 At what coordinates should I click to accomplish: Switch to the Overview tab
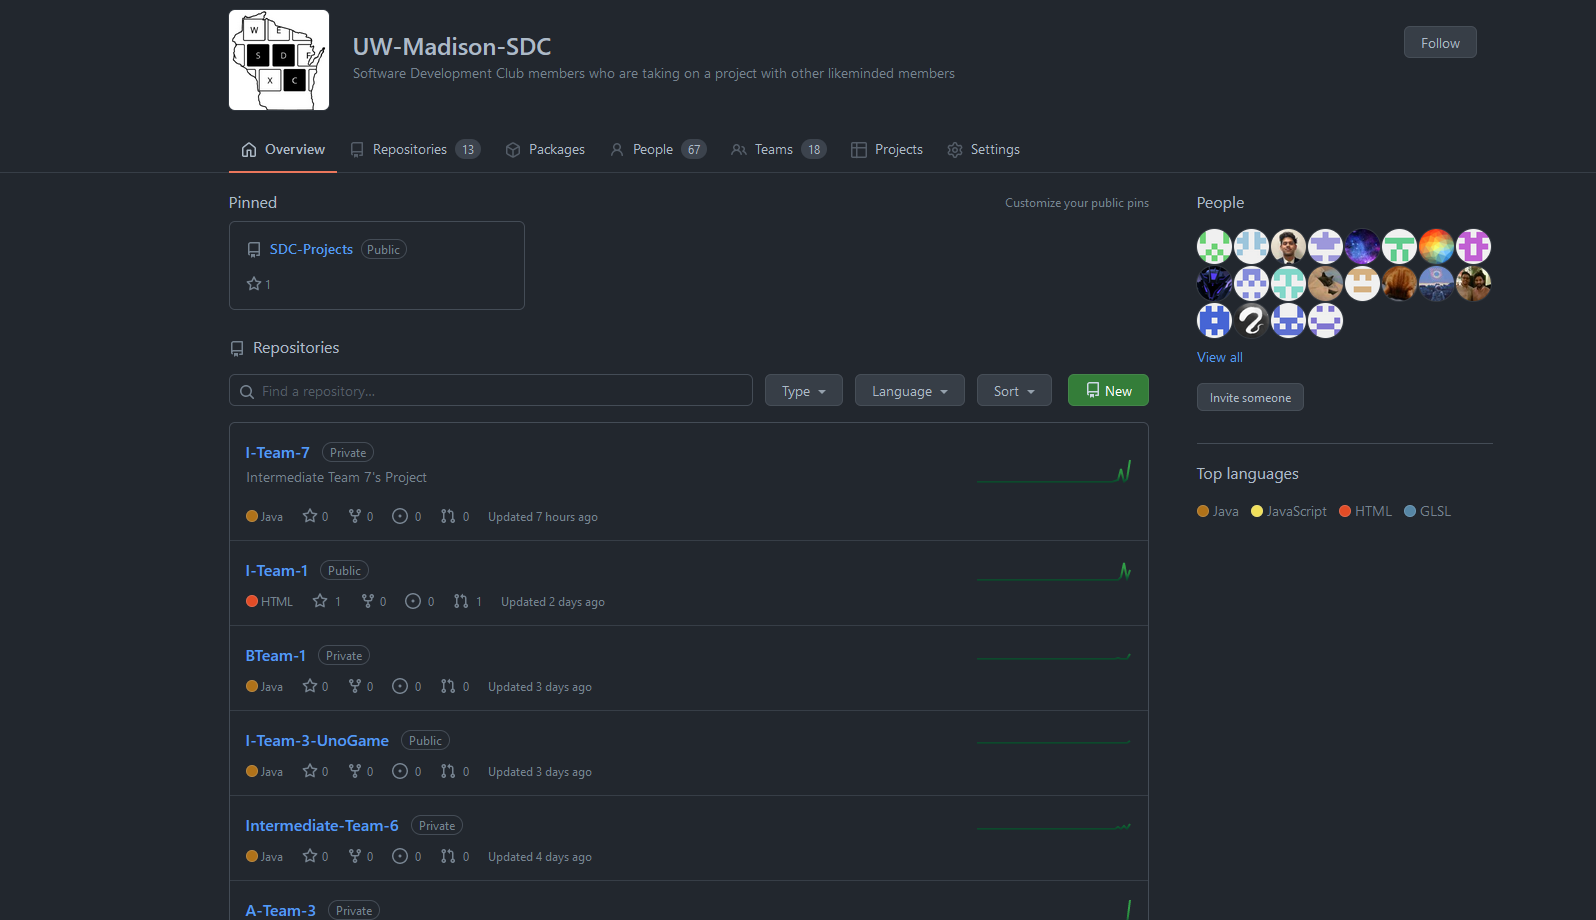[283, 149]
